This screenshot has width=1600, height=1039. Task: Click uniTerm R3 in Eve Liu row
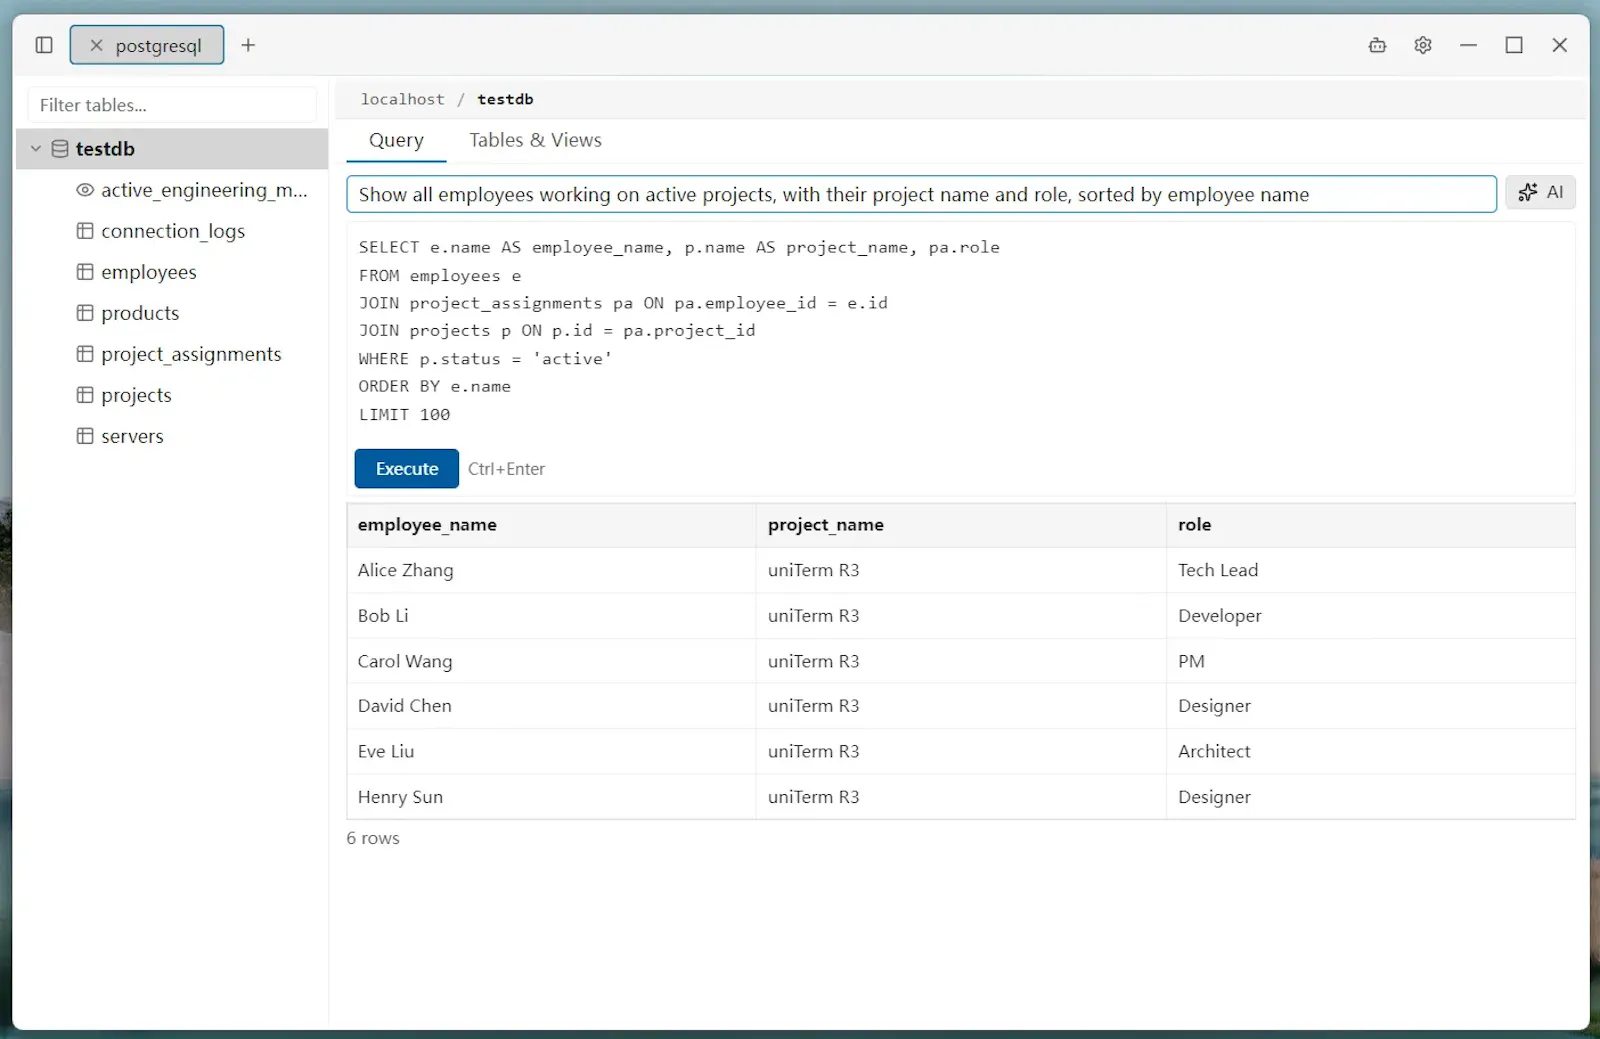coord(961,751)
